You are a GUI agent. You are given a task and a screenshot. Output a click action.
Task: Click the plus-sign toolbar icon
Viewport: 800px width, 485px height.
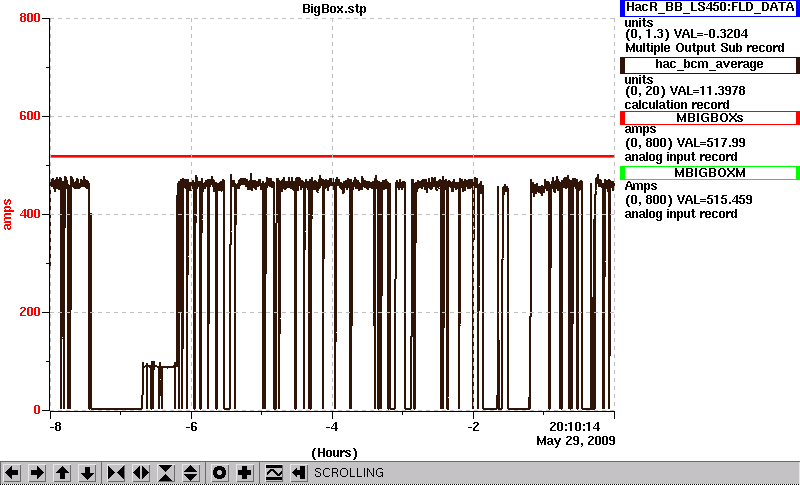[245, 473]
